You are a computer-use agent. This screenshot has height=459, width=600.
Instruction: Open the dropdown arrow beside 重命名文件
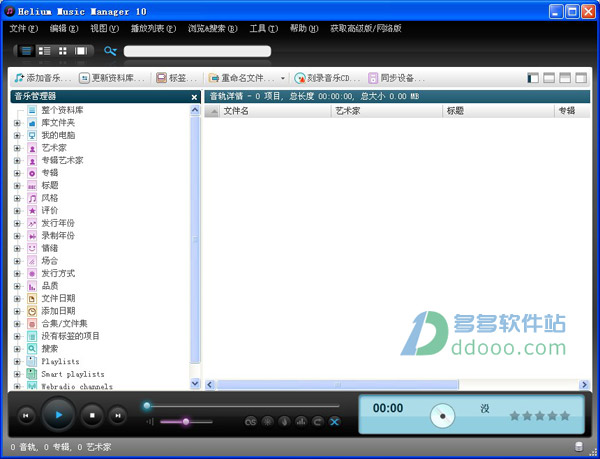[283, 78]
